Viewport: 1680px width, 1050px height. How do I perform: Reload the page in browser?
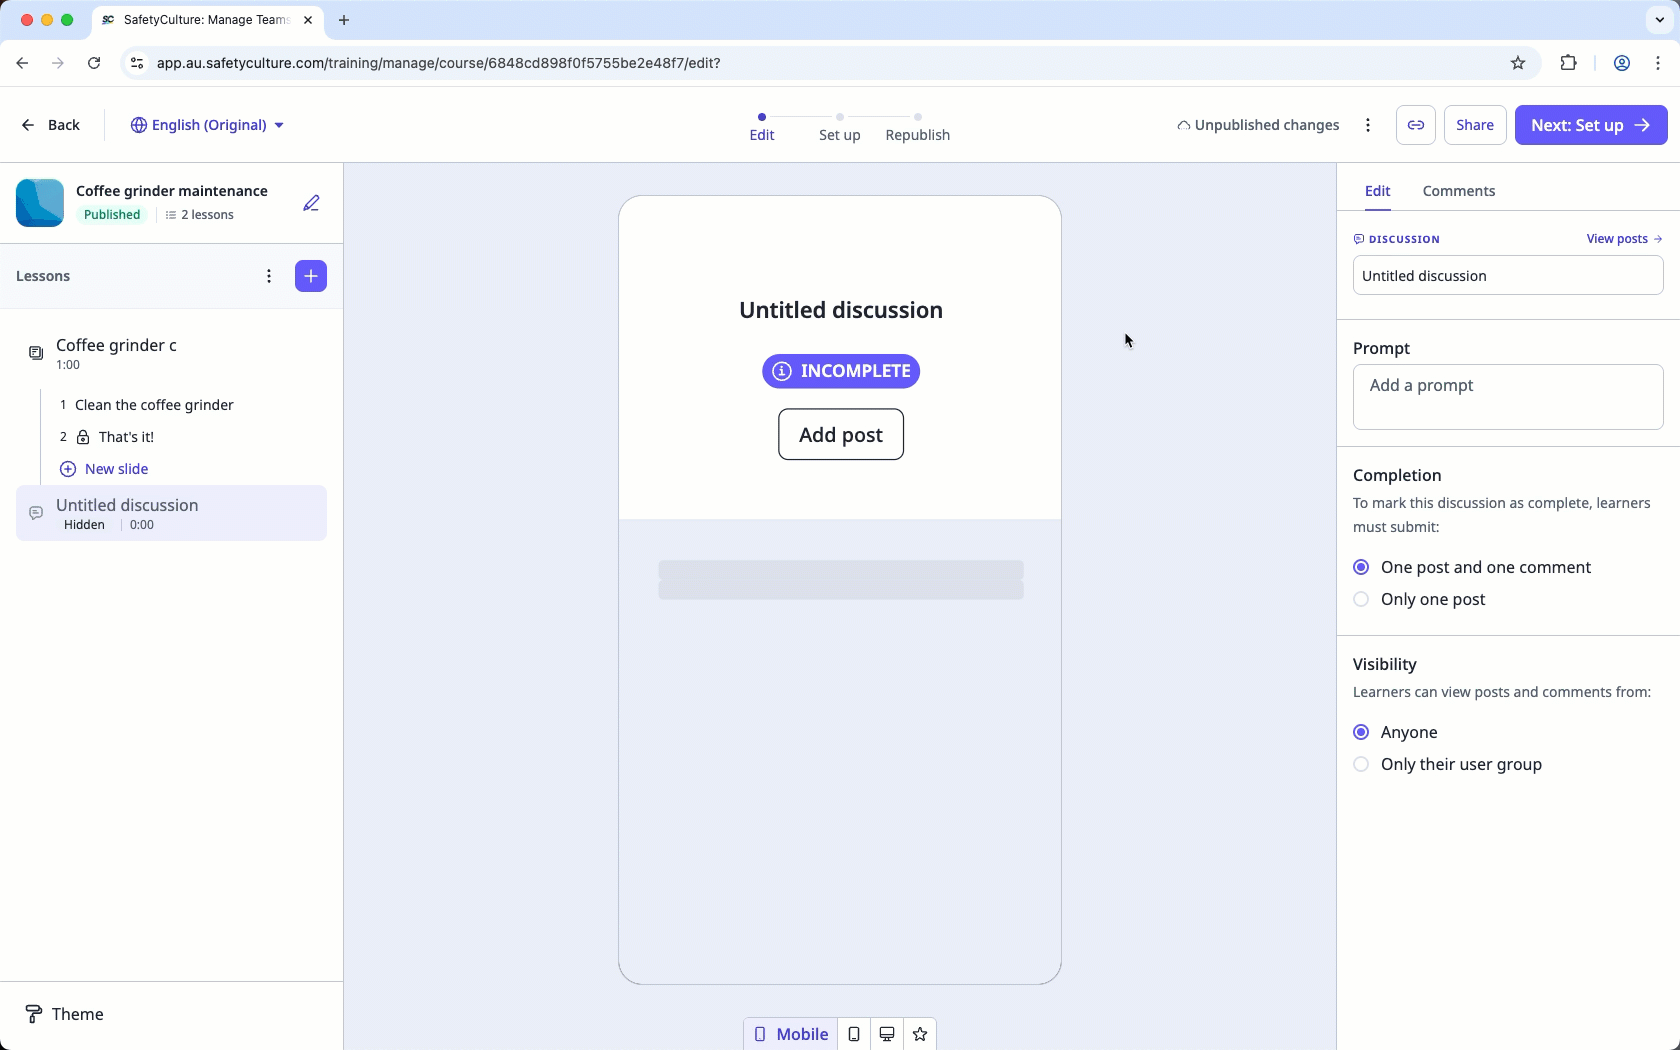pyautogui.click(x=94, y=63)
